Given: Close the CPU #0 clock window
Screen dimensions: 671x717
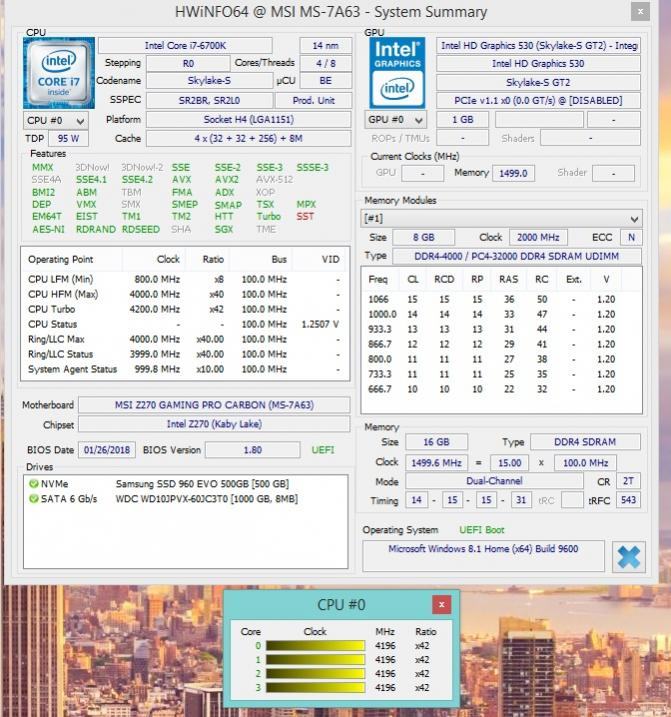Looking at the screenshot, I should pyautogui.click(x=441, y=605).
